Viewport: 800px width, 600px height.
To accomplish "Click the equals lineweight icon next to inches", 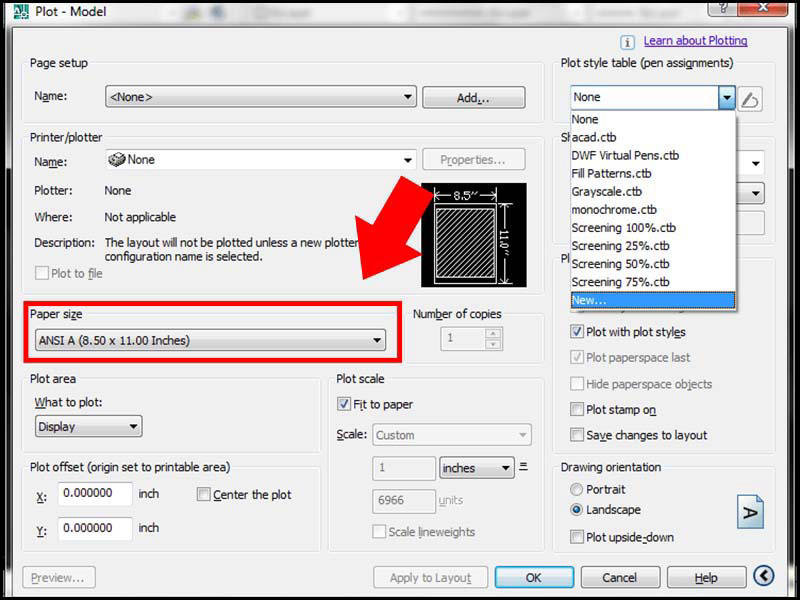I will coord(523,467).
